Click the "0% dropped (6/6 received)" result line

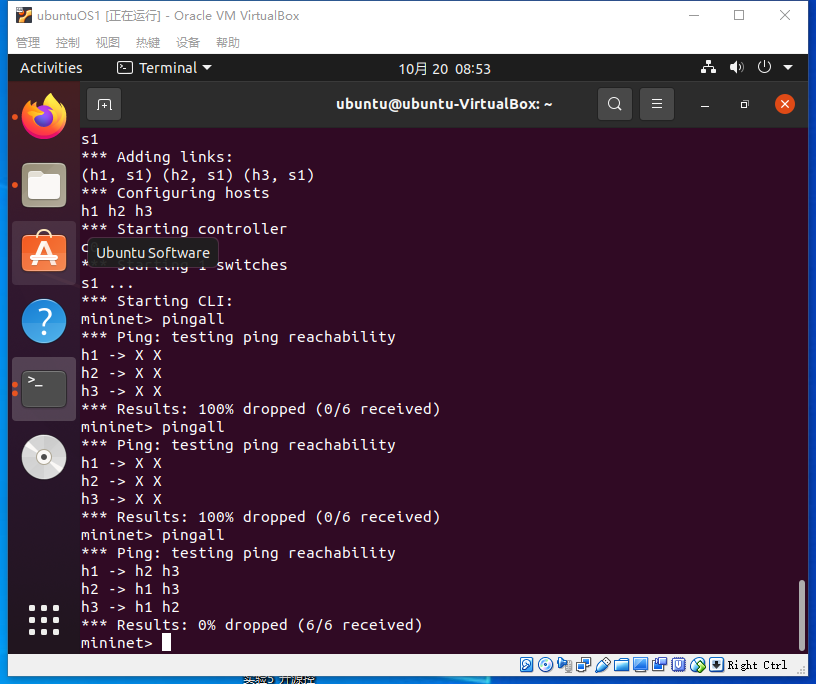[251, 625]
